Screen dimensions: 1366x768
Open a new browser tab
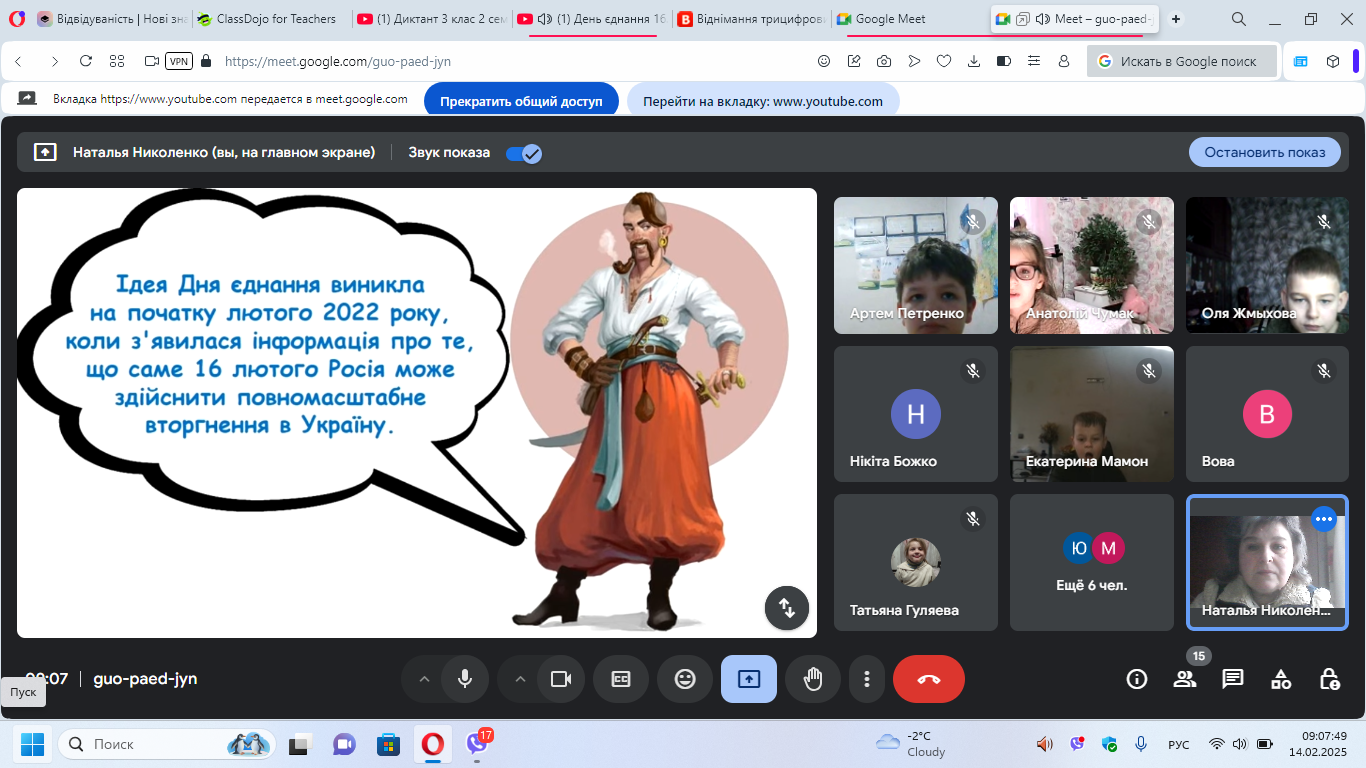tap(1176, 19)
